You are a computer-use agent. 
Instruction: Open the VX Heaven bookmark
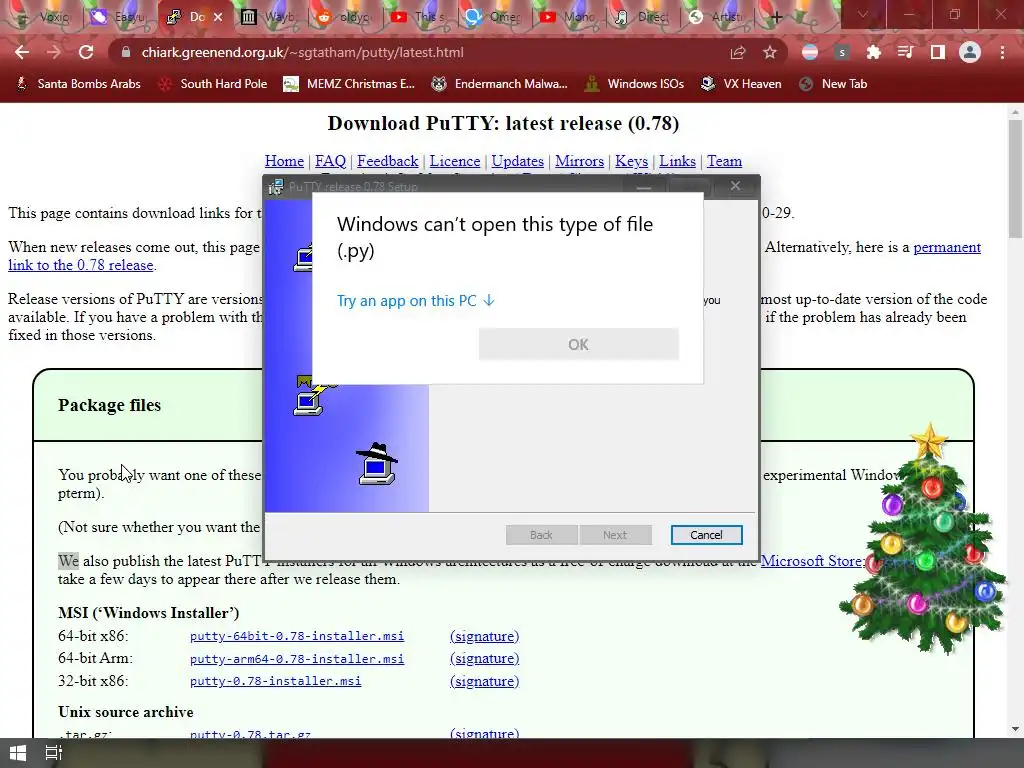tap(741, 84)
